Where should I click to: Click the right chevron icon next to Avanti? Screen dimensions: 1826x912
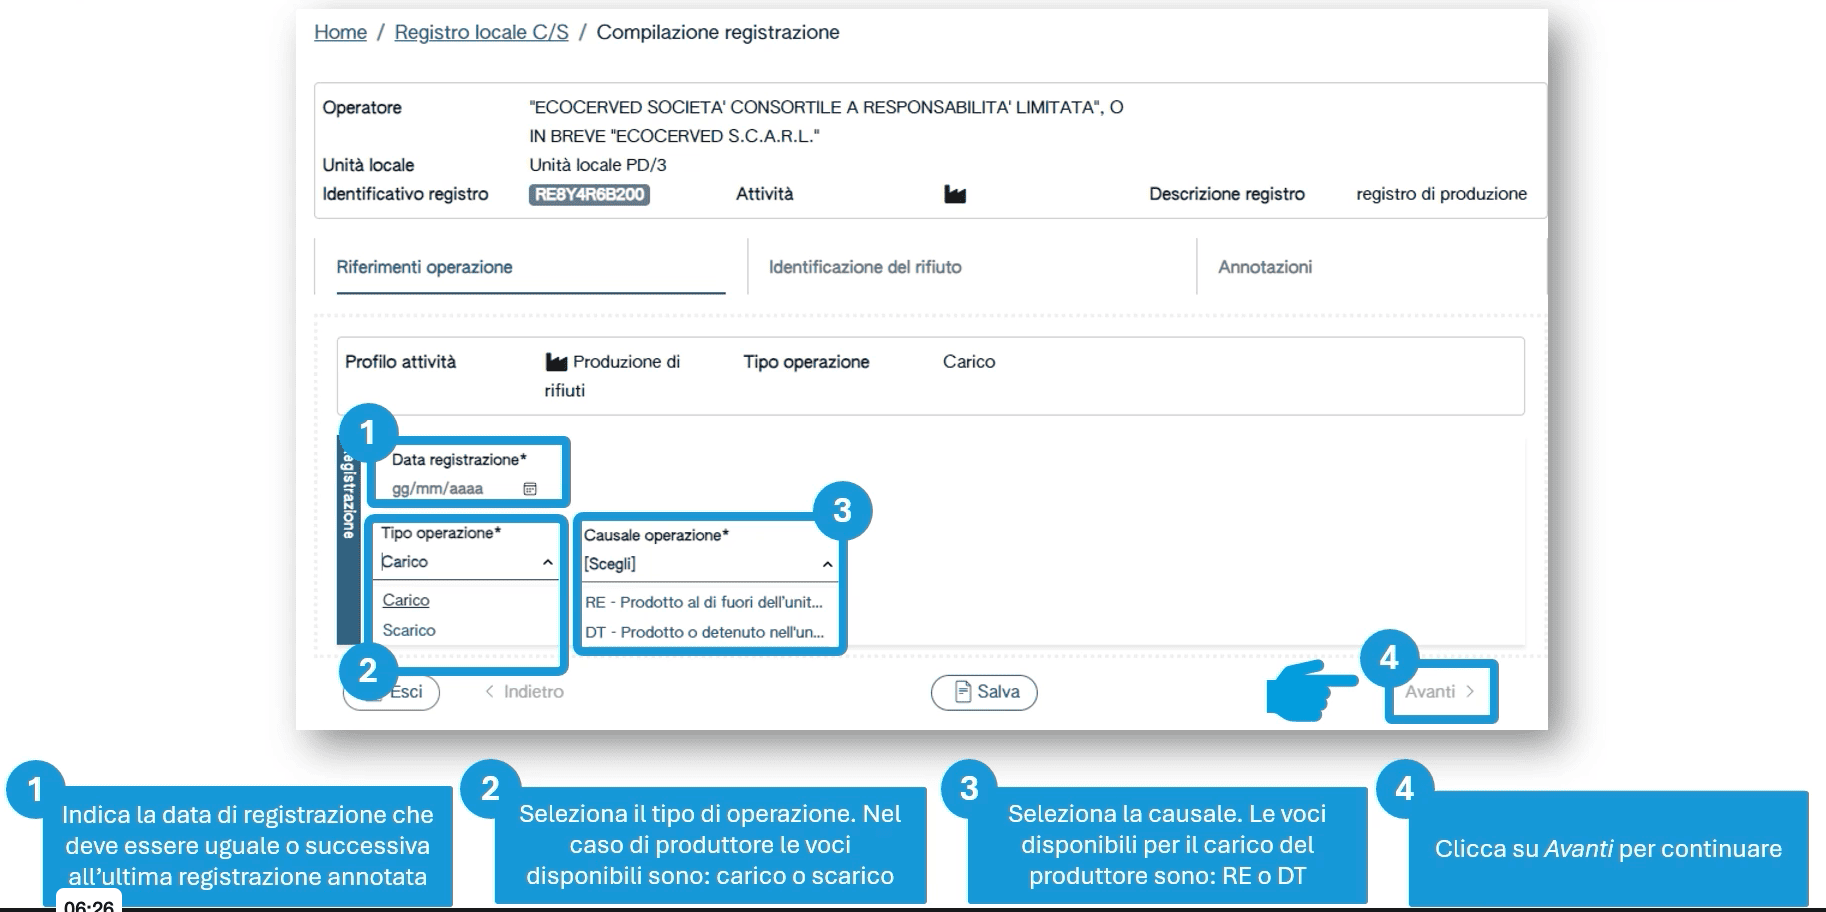point(1470,692)
